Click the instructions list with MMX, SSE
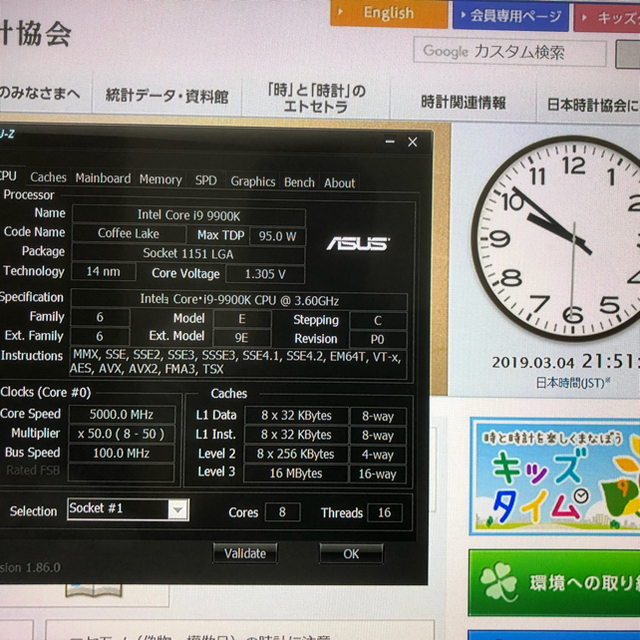This screenshot has width=640, height=640. point(238,362)
